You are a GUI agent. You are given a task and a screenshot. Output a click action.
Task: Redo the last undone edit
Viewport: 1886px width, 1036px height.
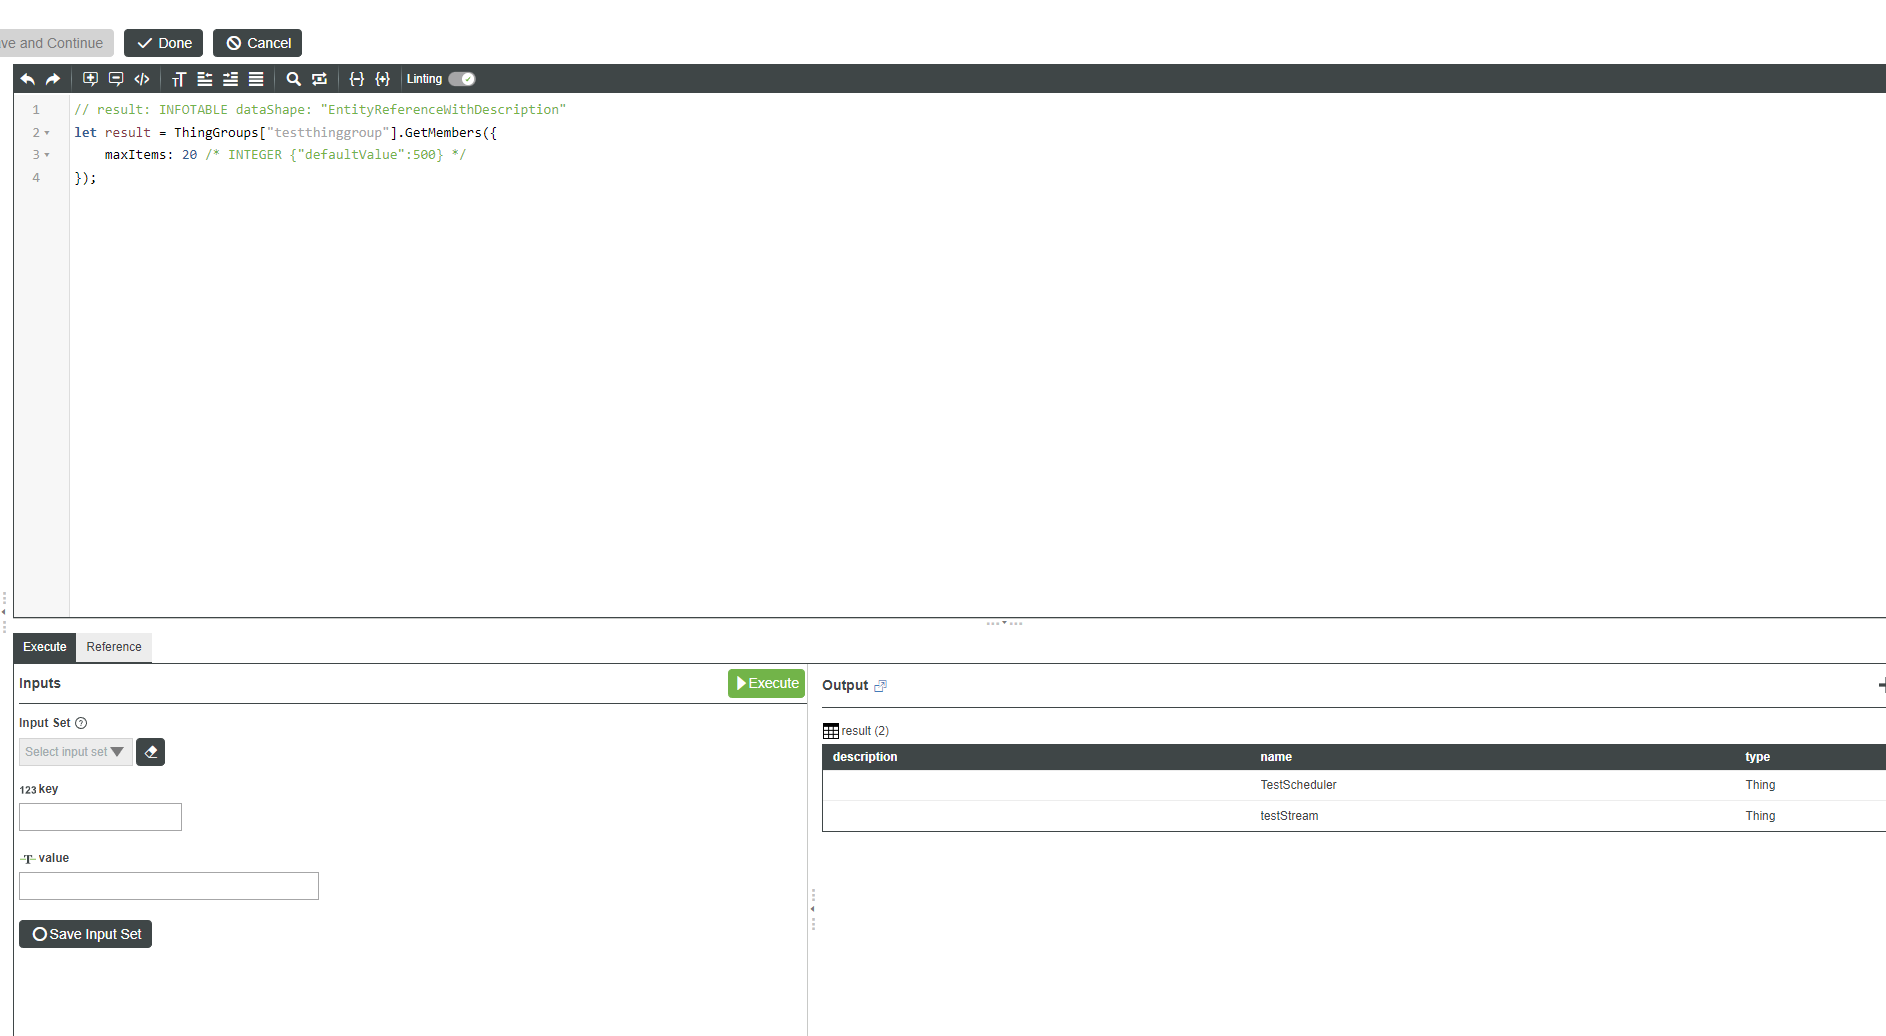[x=52, y=79]
